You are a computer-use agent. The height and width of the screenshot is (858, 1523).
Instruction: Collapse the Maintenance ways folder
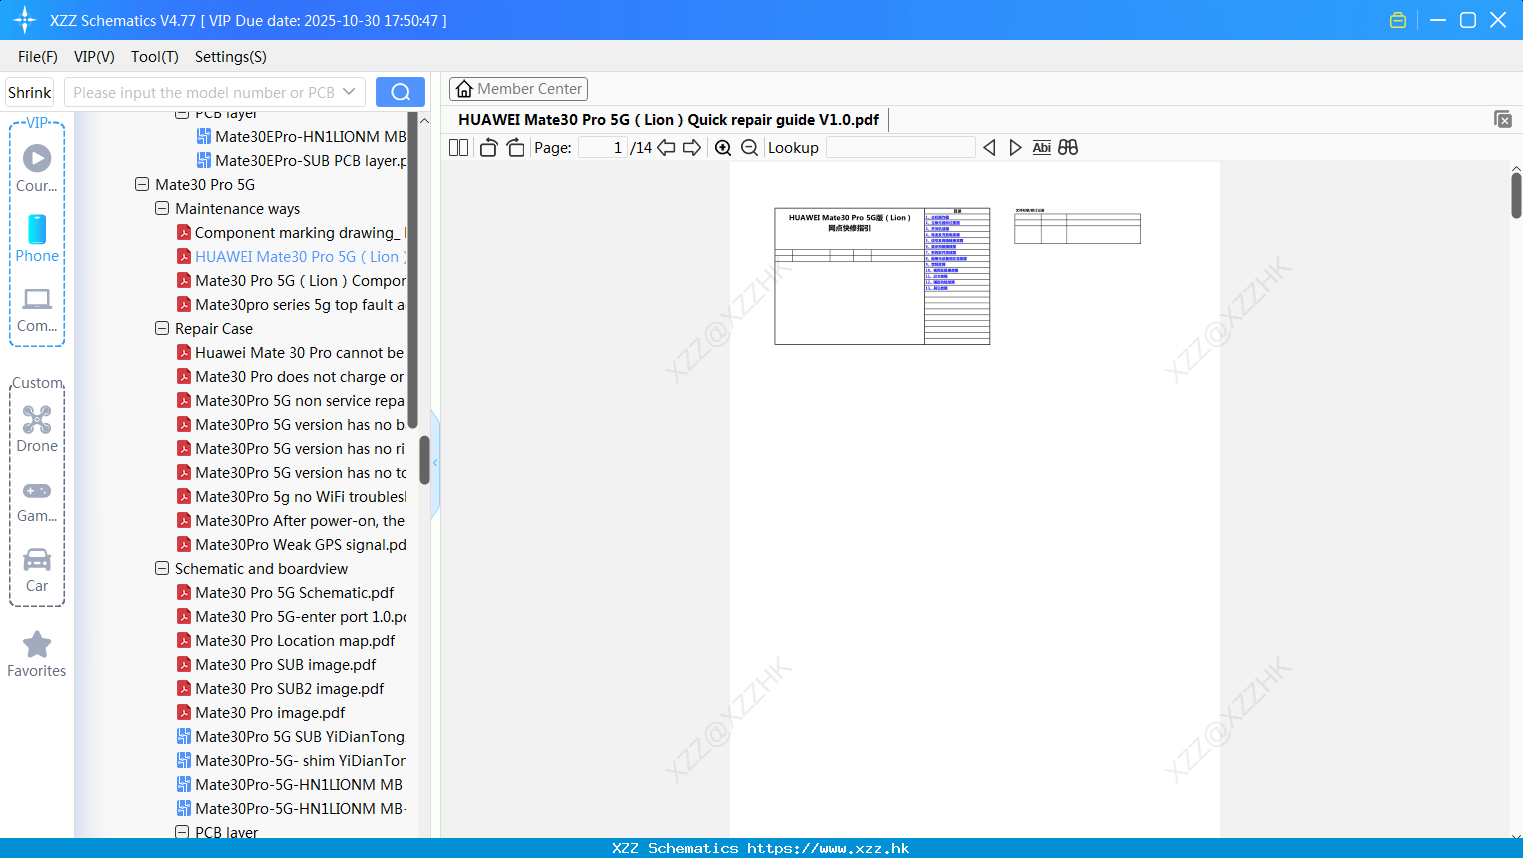[162, 208]
